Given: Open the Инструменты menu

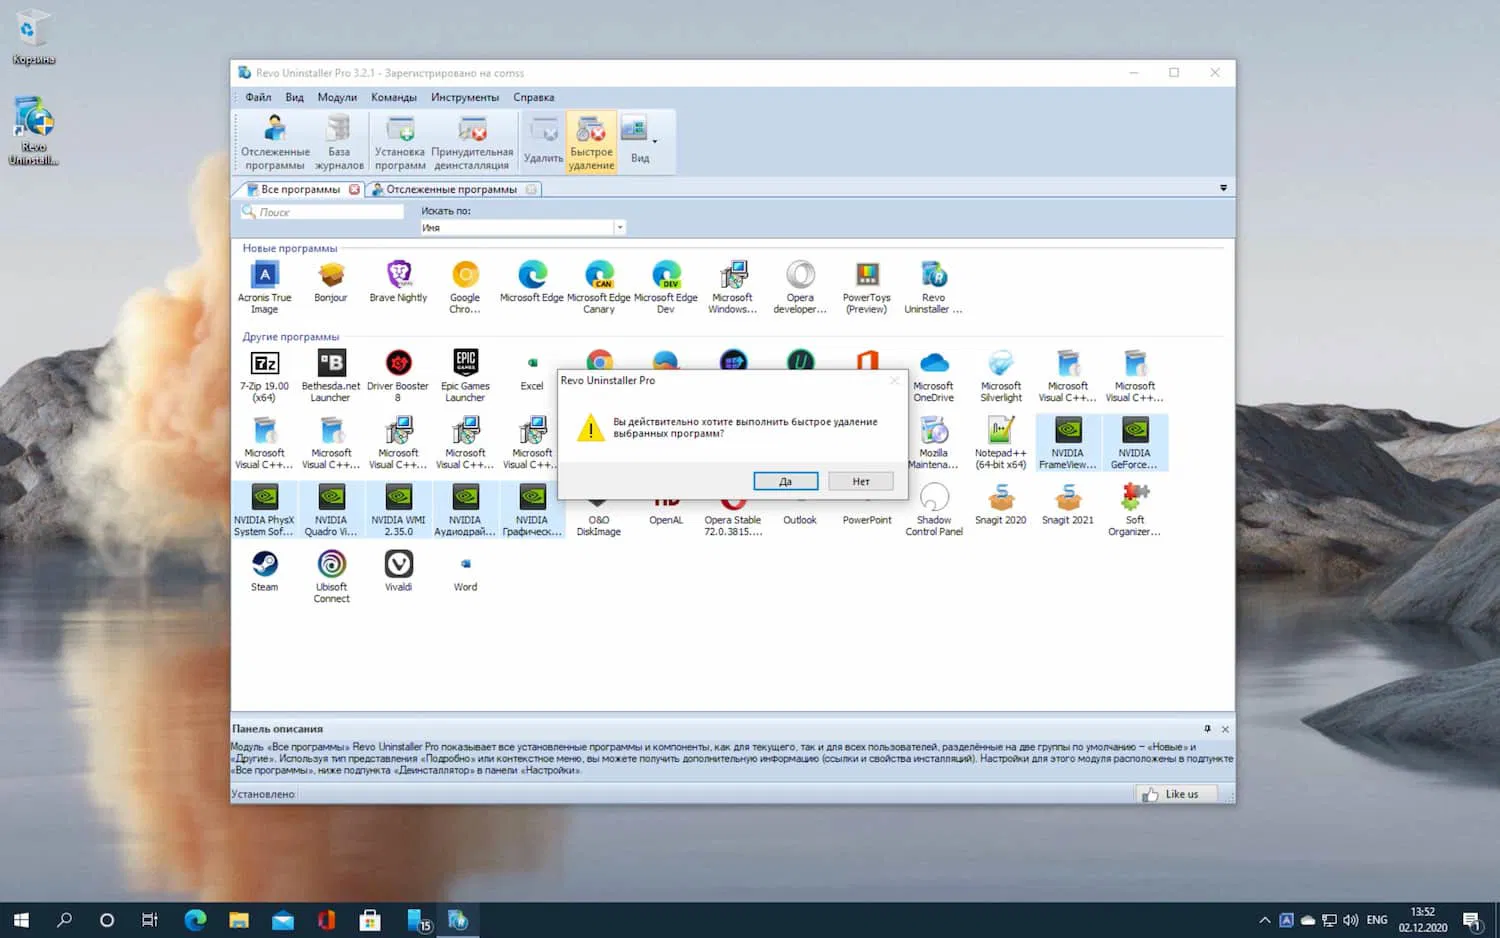Looking at the screenshot, I should pos(464,97).
